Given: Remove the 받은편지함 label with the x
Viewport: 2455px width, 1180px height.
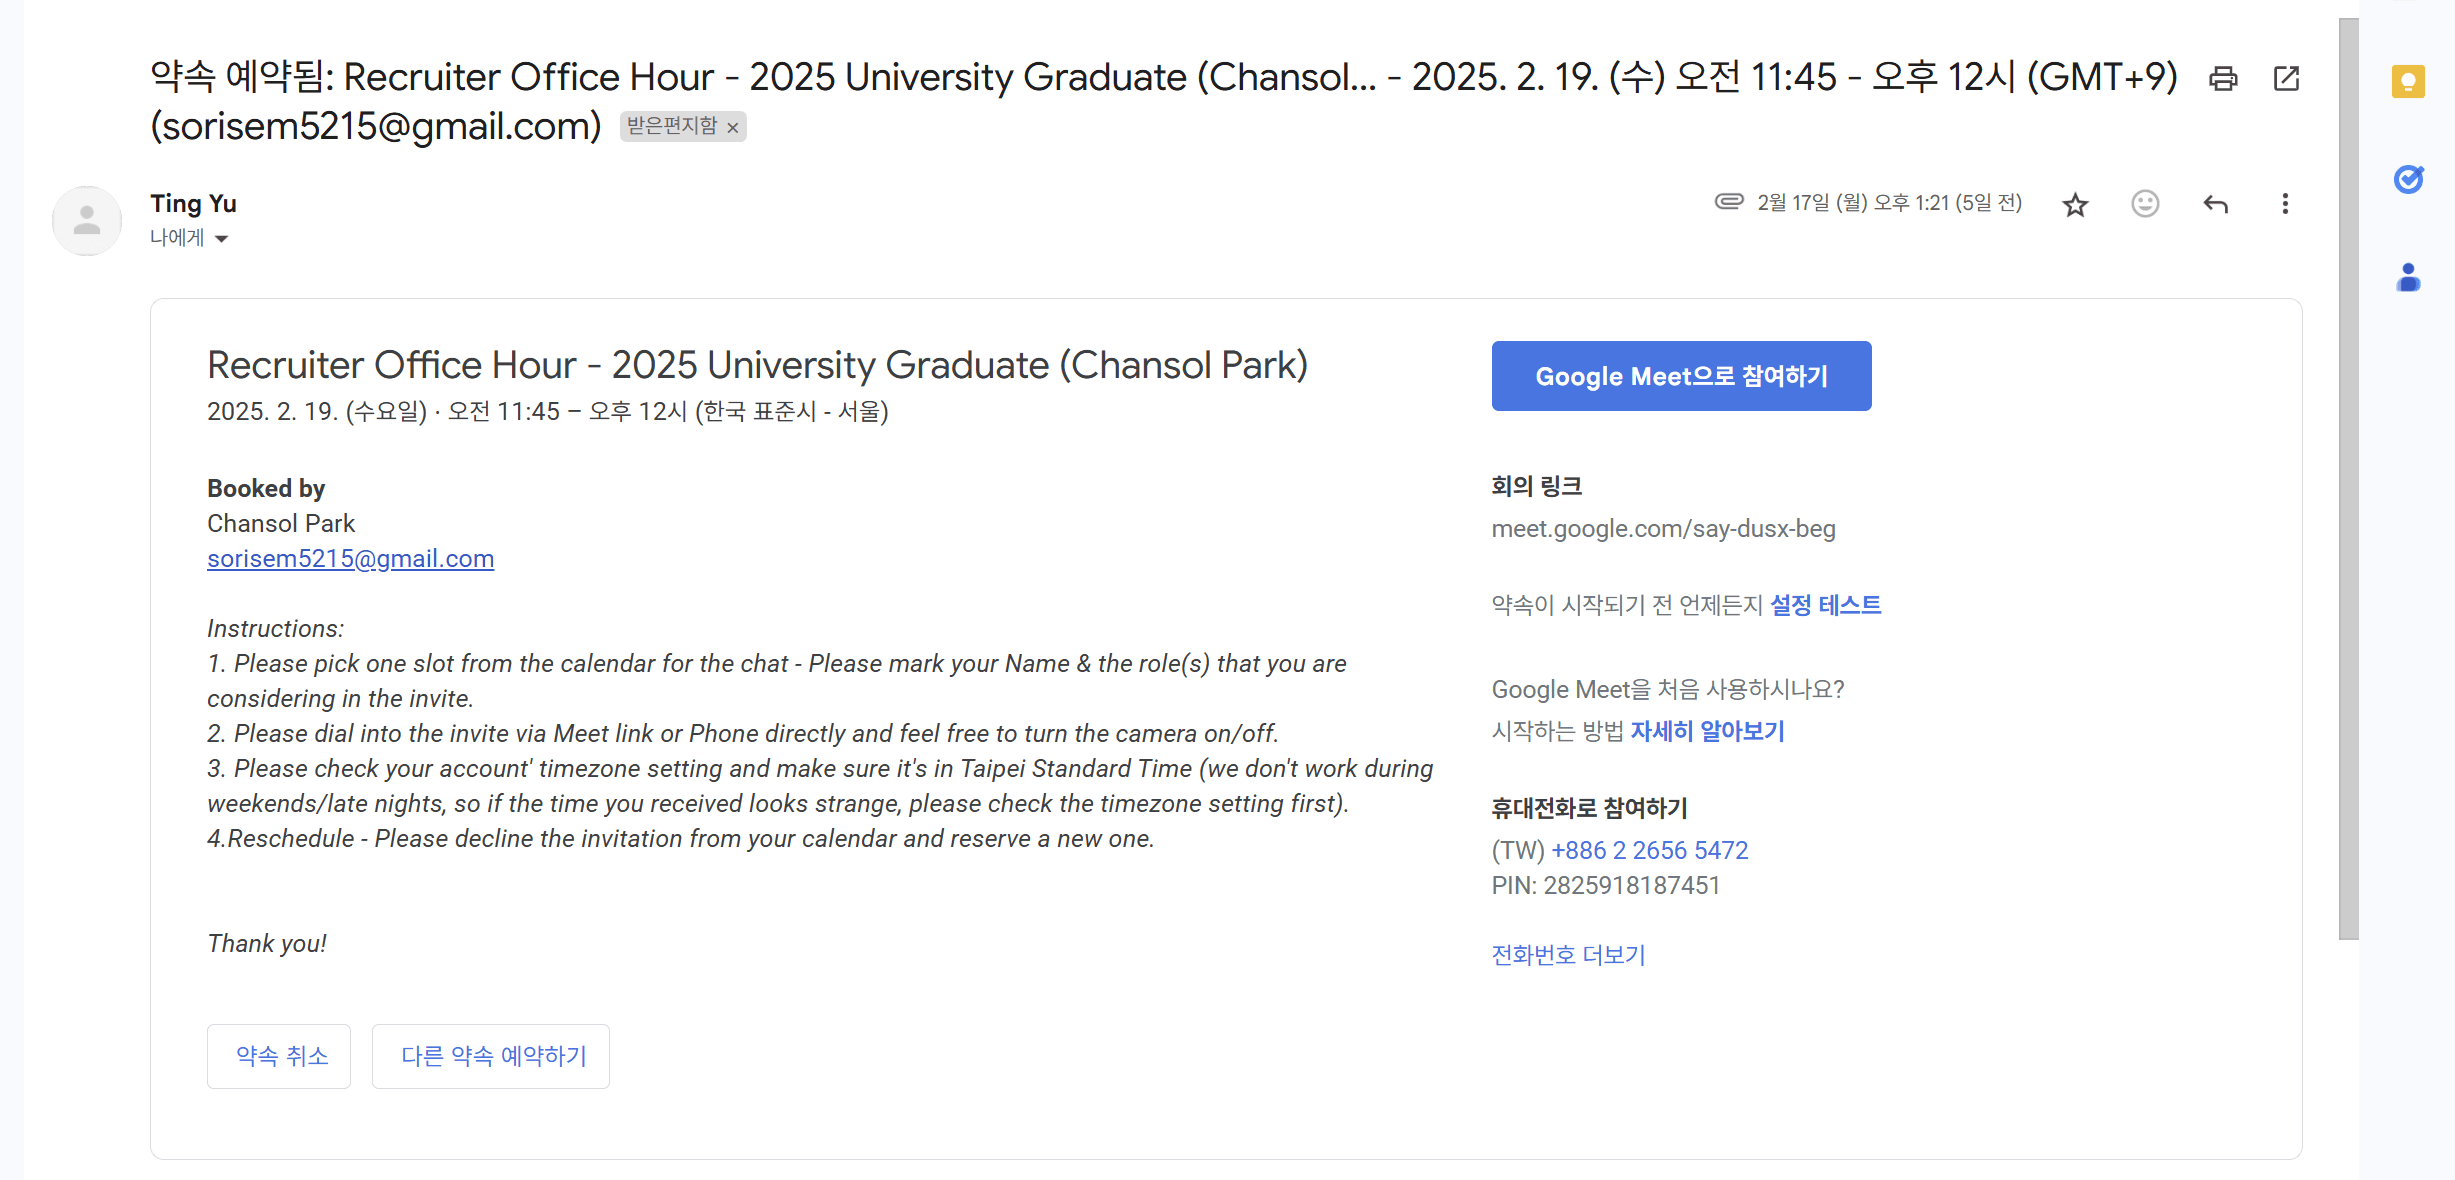Looking at the screenshot, I should 733,128.
